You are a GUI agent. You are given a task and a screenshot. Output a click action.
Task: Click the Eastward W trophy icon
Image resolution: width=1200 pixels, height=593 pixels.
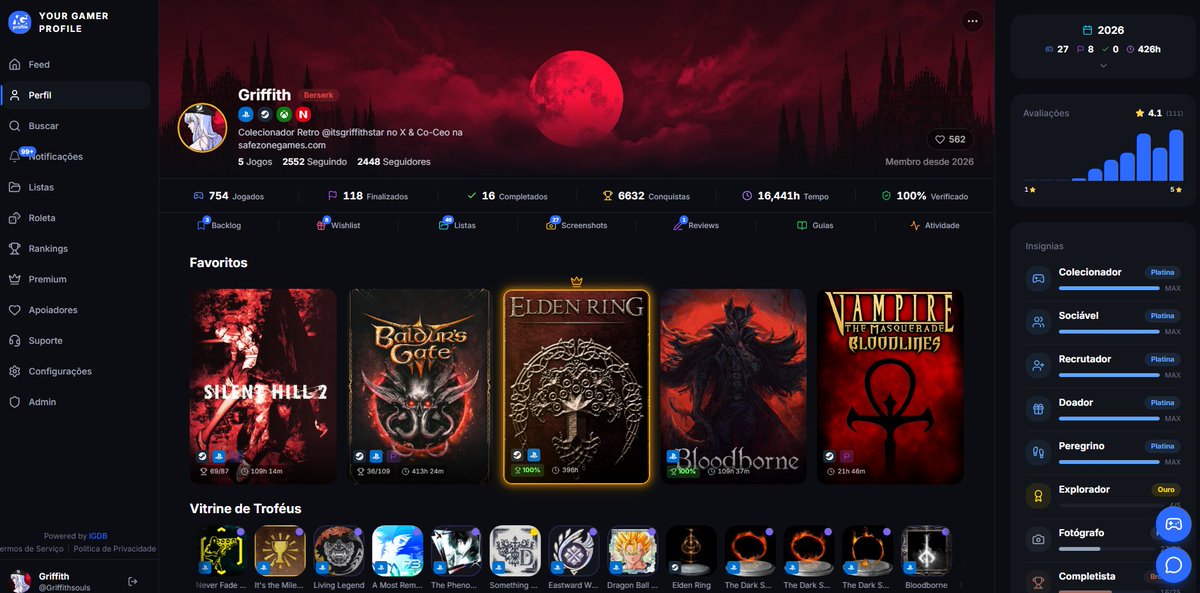[574, 550]
